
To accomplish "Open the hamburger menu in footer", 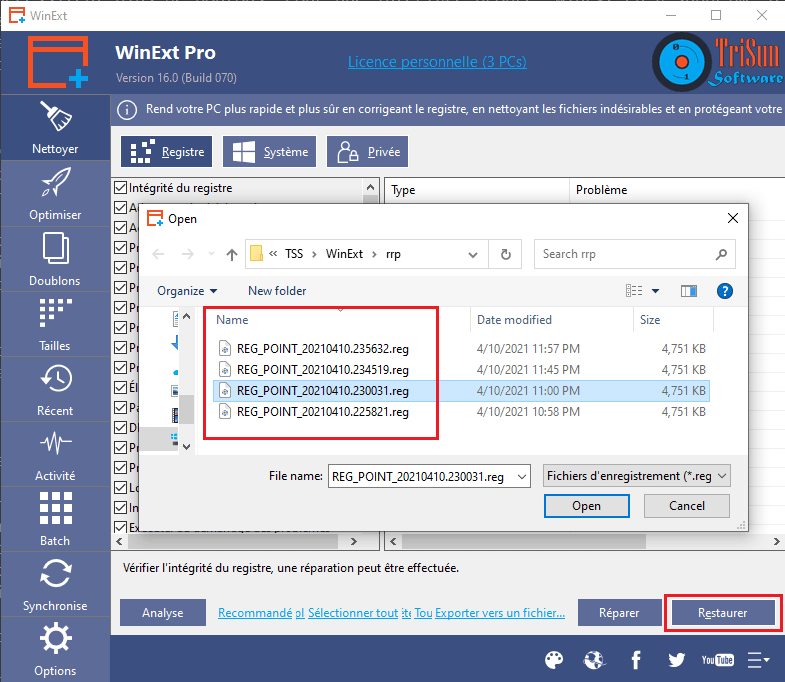I will 758,660.
